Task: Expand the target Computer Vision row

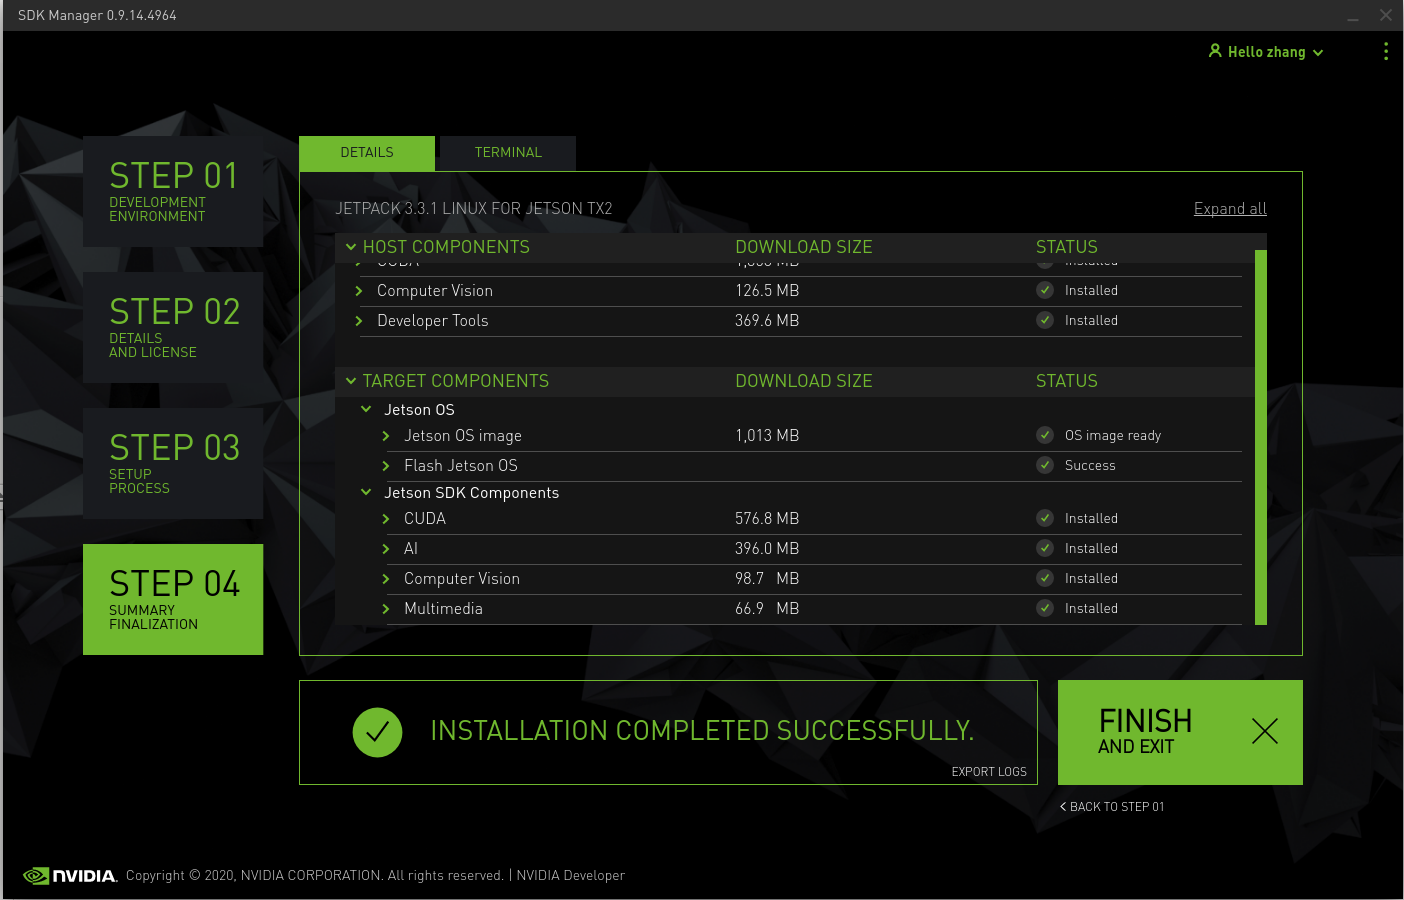Action: pos(386,579)
